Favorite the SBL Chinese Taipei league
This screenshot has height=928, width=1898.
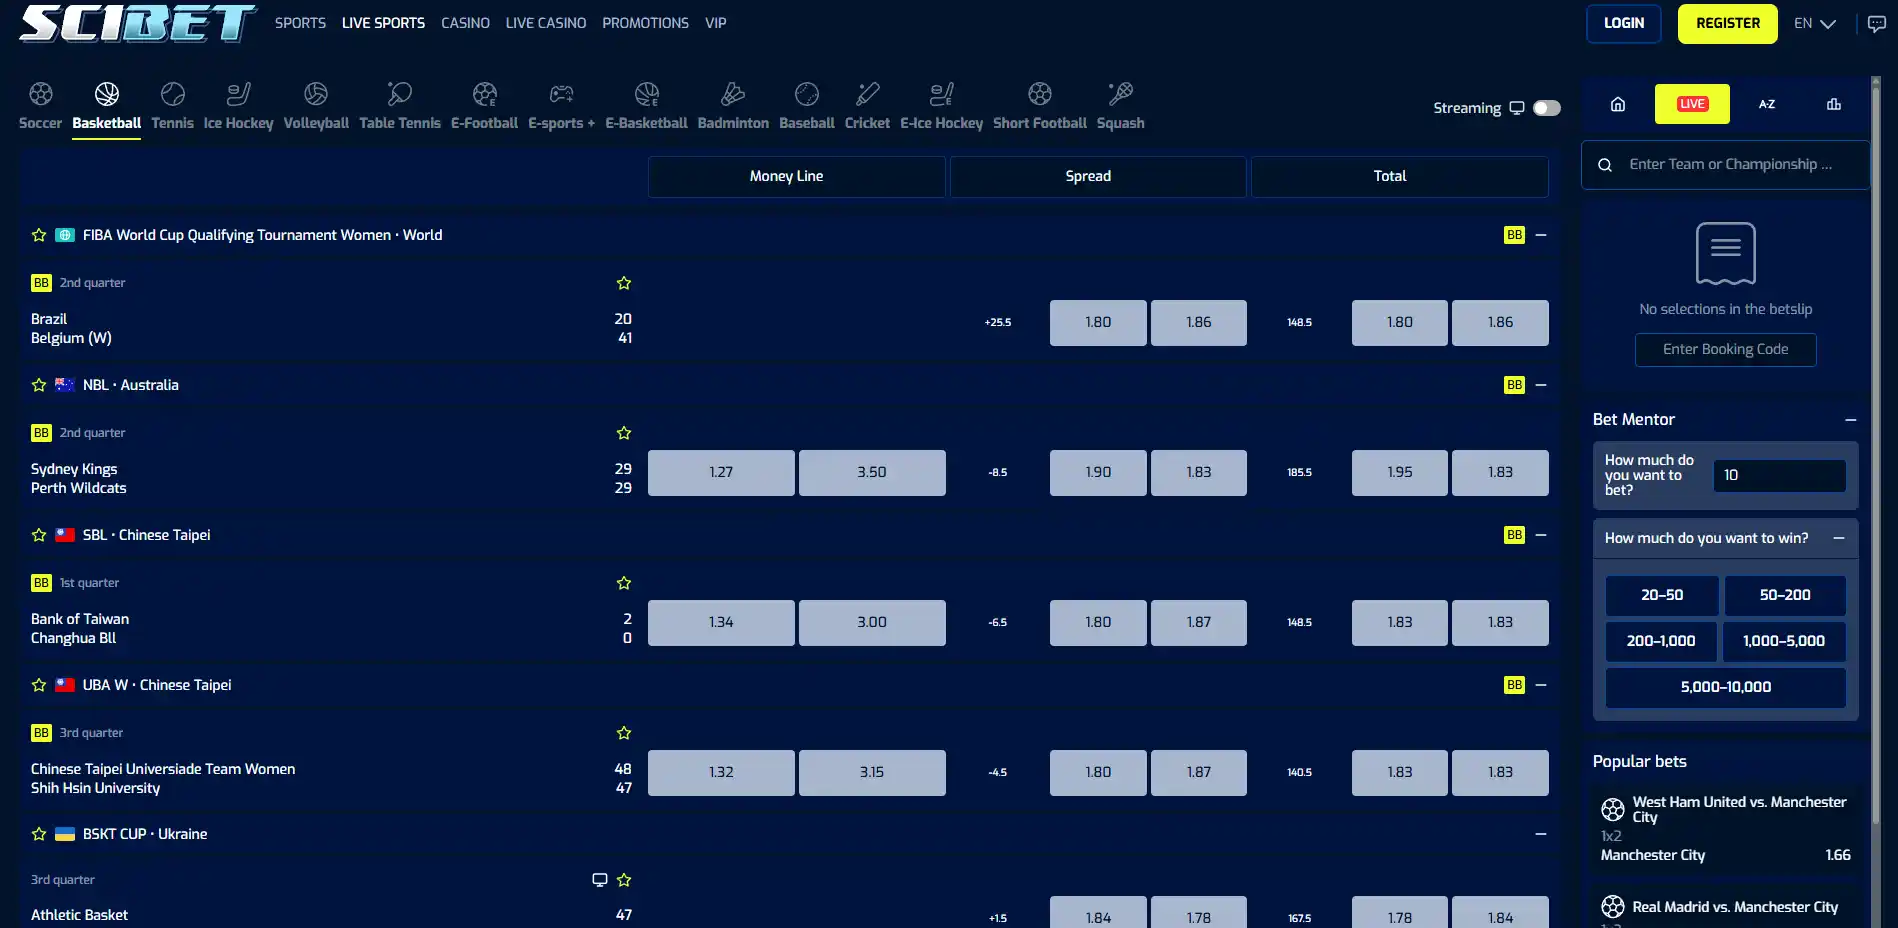coord(39,535)
